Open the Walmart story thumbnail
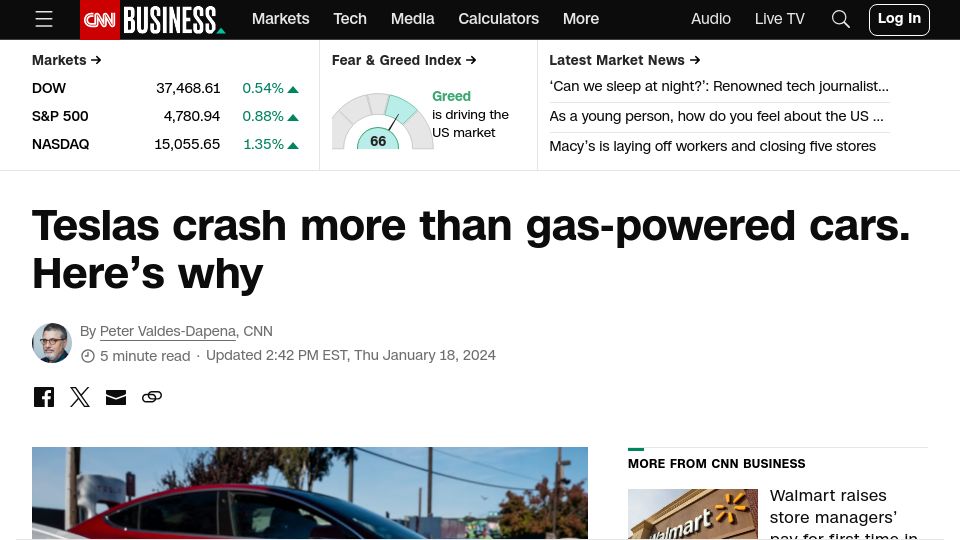Screen dimensions: 960x540 point(692,514)
